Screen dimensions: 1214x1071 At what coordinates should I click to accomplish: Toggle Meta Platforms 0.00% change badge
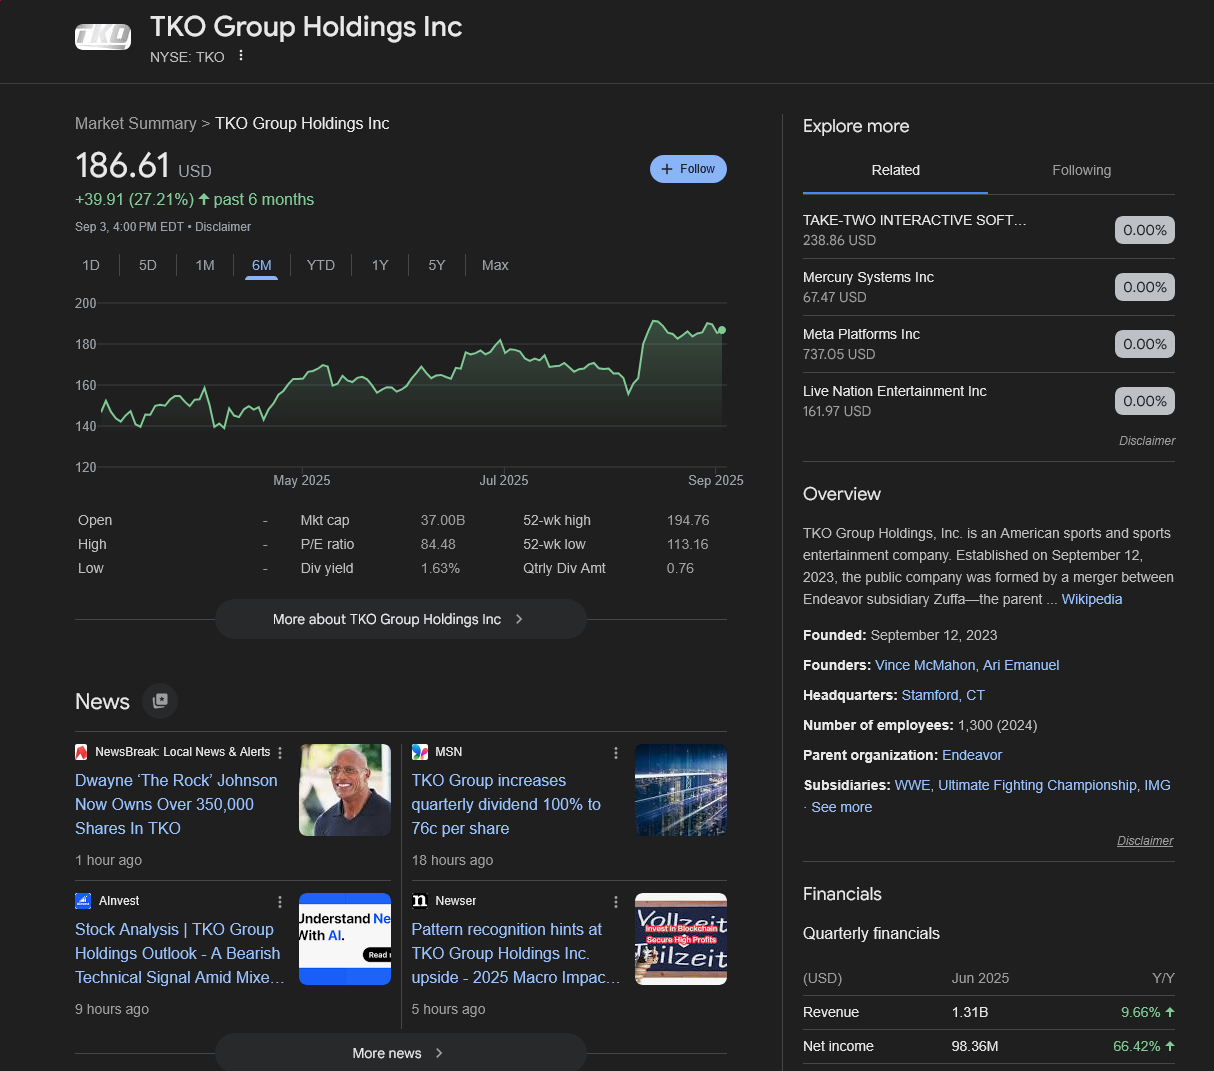(x=1144, y=344)
